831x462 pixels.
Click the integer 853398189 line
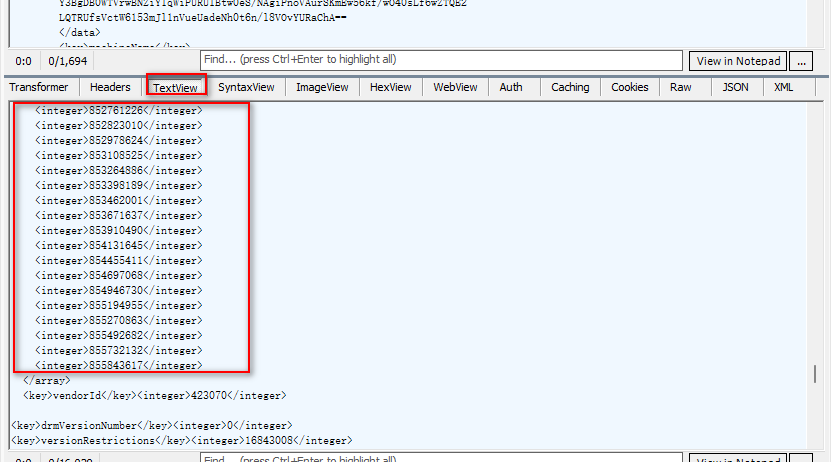(119, 185)
